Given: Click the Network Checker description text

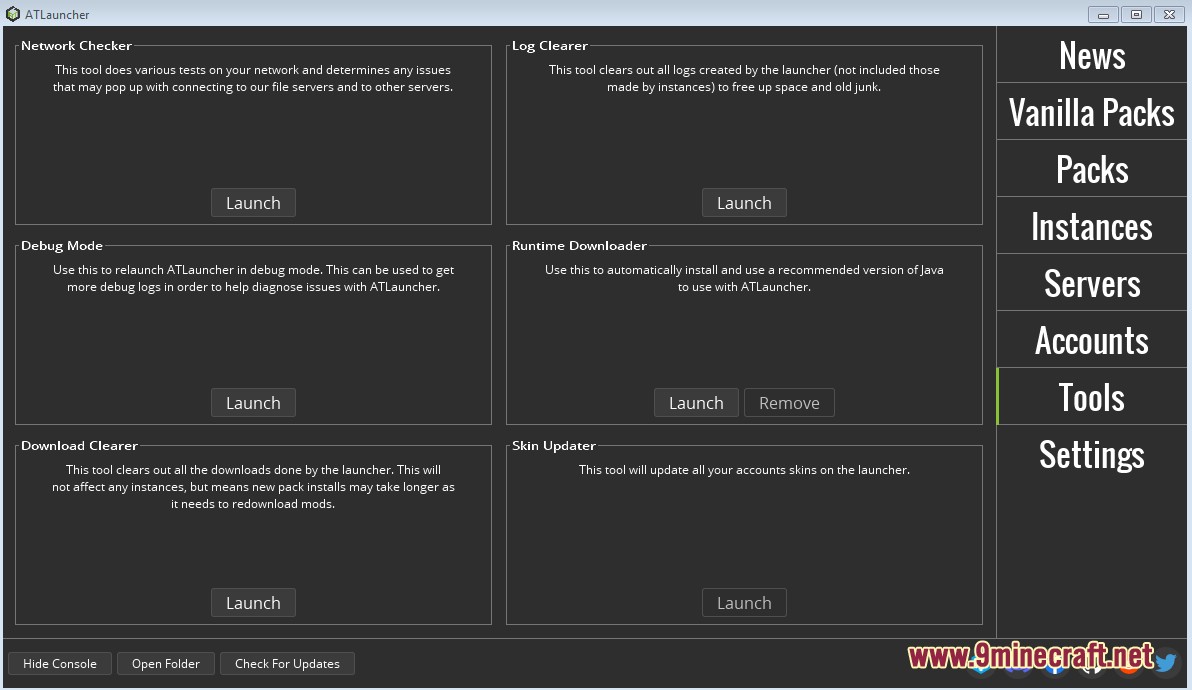Looking at the screenshot, I should coord(253,78).
